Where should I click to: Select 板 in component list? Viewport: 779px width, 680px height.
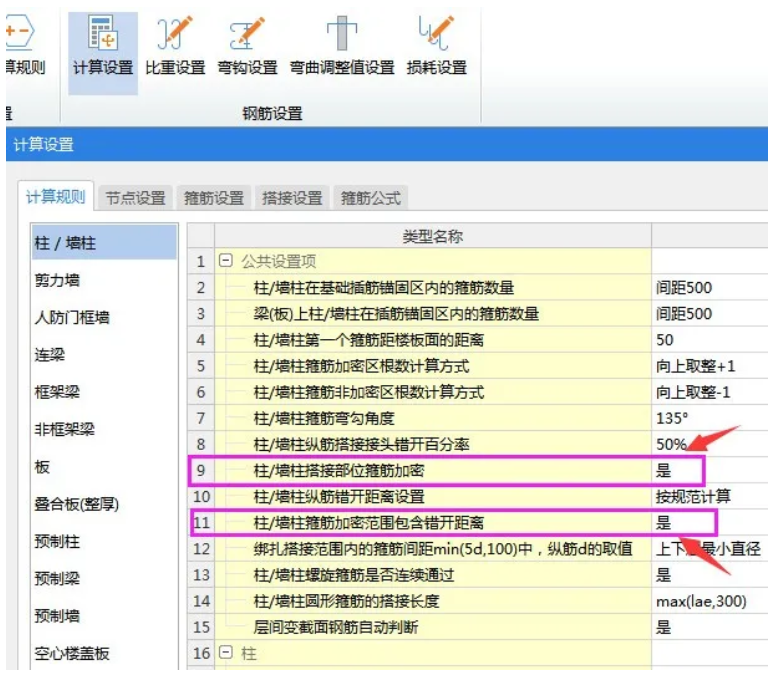(x=104, y=467)
